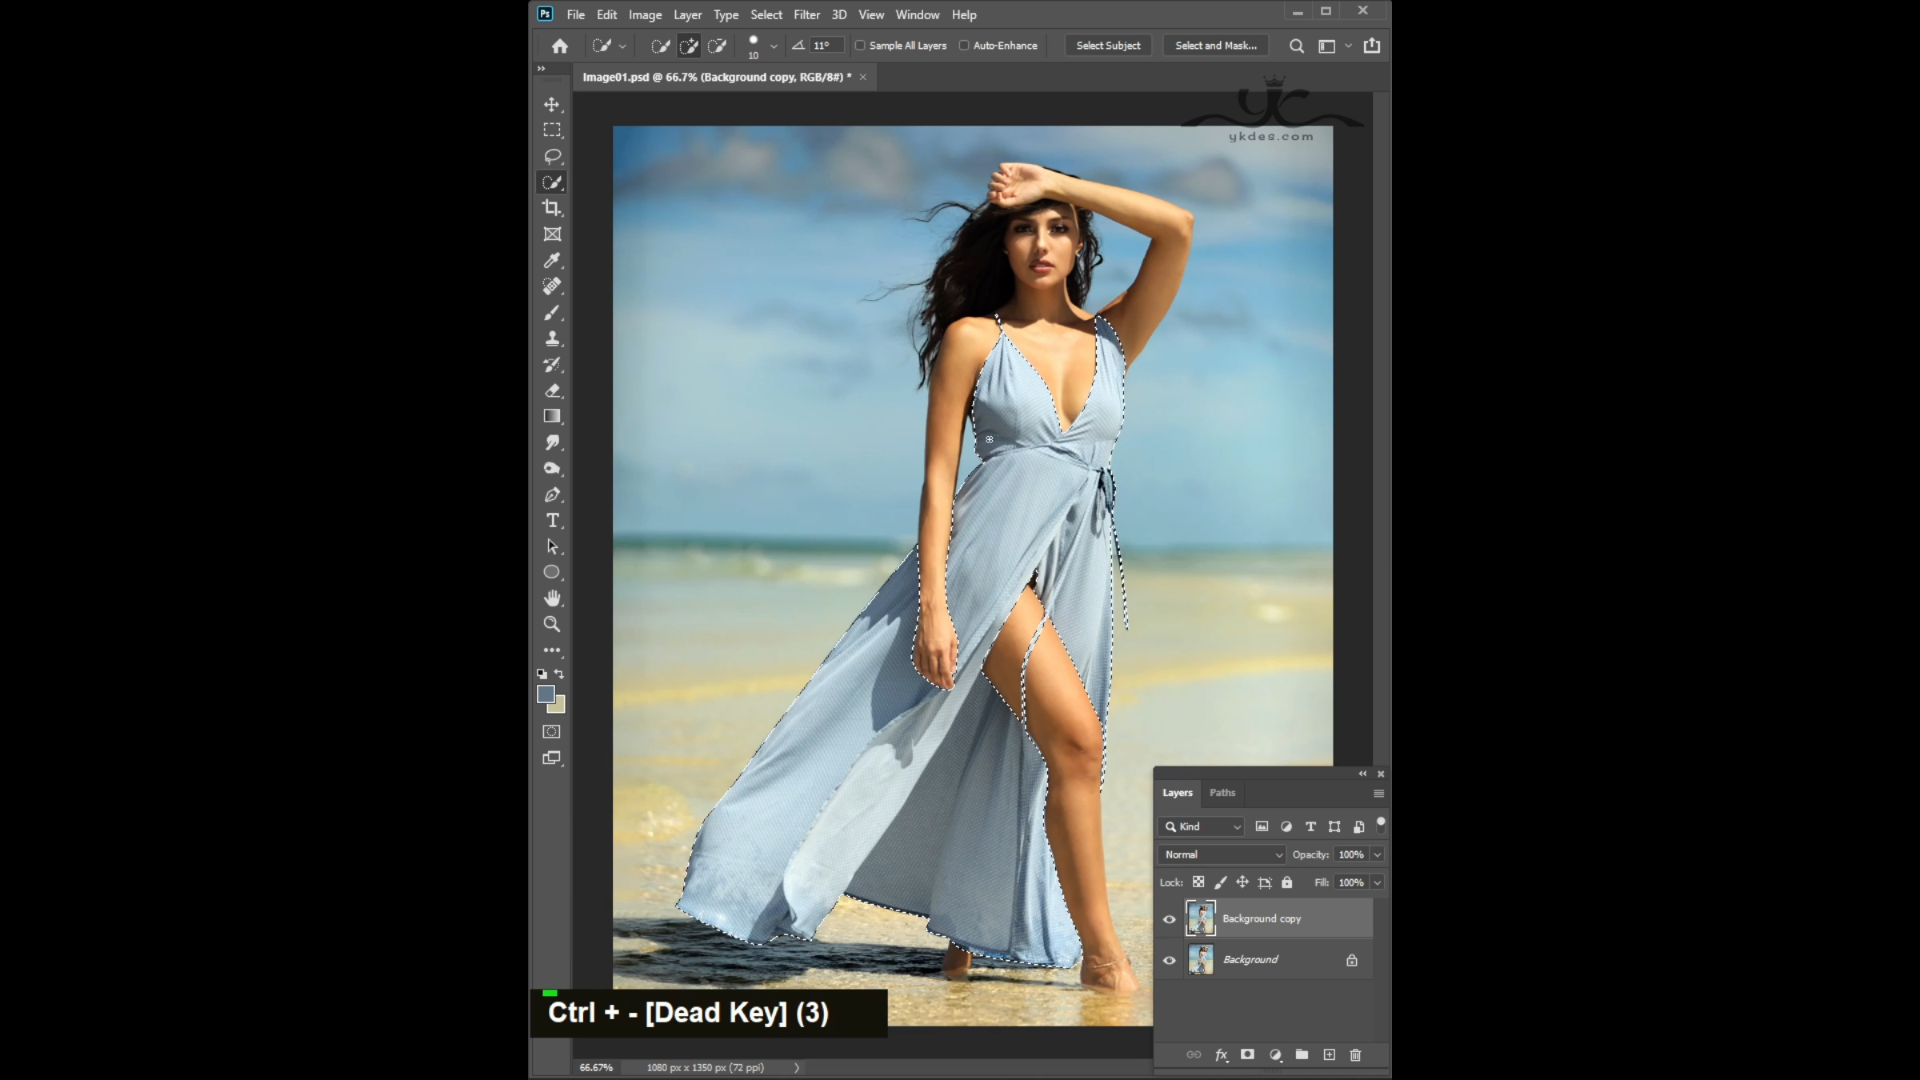The image size is (1920, 1080).
Task: Open the Kind filter dropdown
Action: (1202, 826)
